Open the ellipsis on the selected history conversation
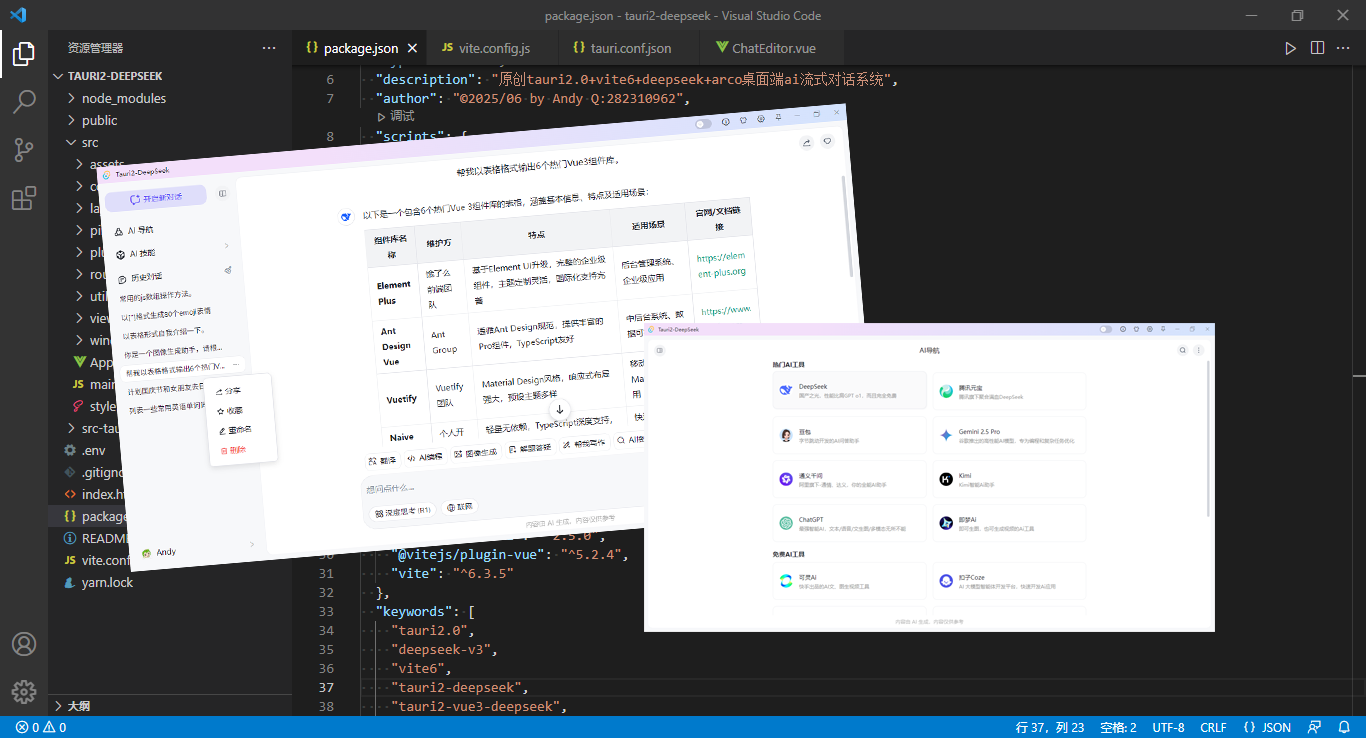Viewport: 1366px width, 738px height. point(235,365)
